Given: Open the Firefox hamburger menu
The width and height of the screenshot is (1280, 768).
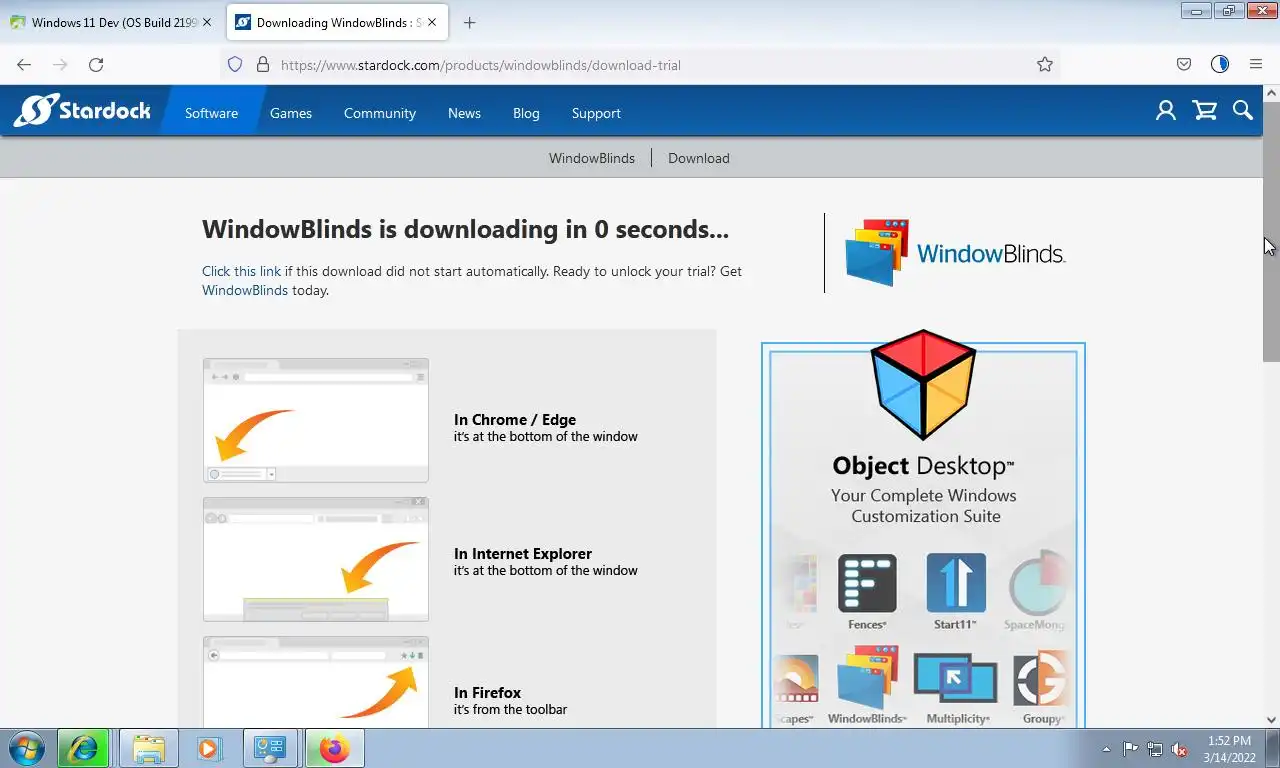Looking at the screenshot, I should pyautogui.click(x=1256, y=65).
